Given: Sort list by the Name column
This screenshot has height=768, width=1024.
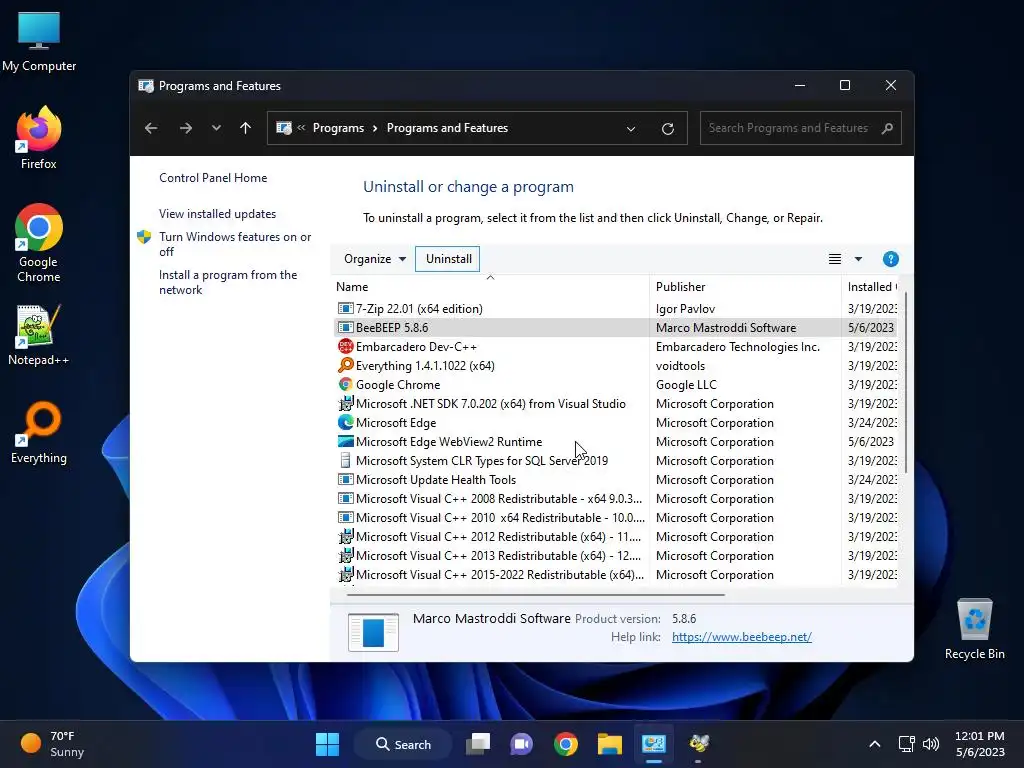Looking at the screenshot, I should tap(490, 287).
